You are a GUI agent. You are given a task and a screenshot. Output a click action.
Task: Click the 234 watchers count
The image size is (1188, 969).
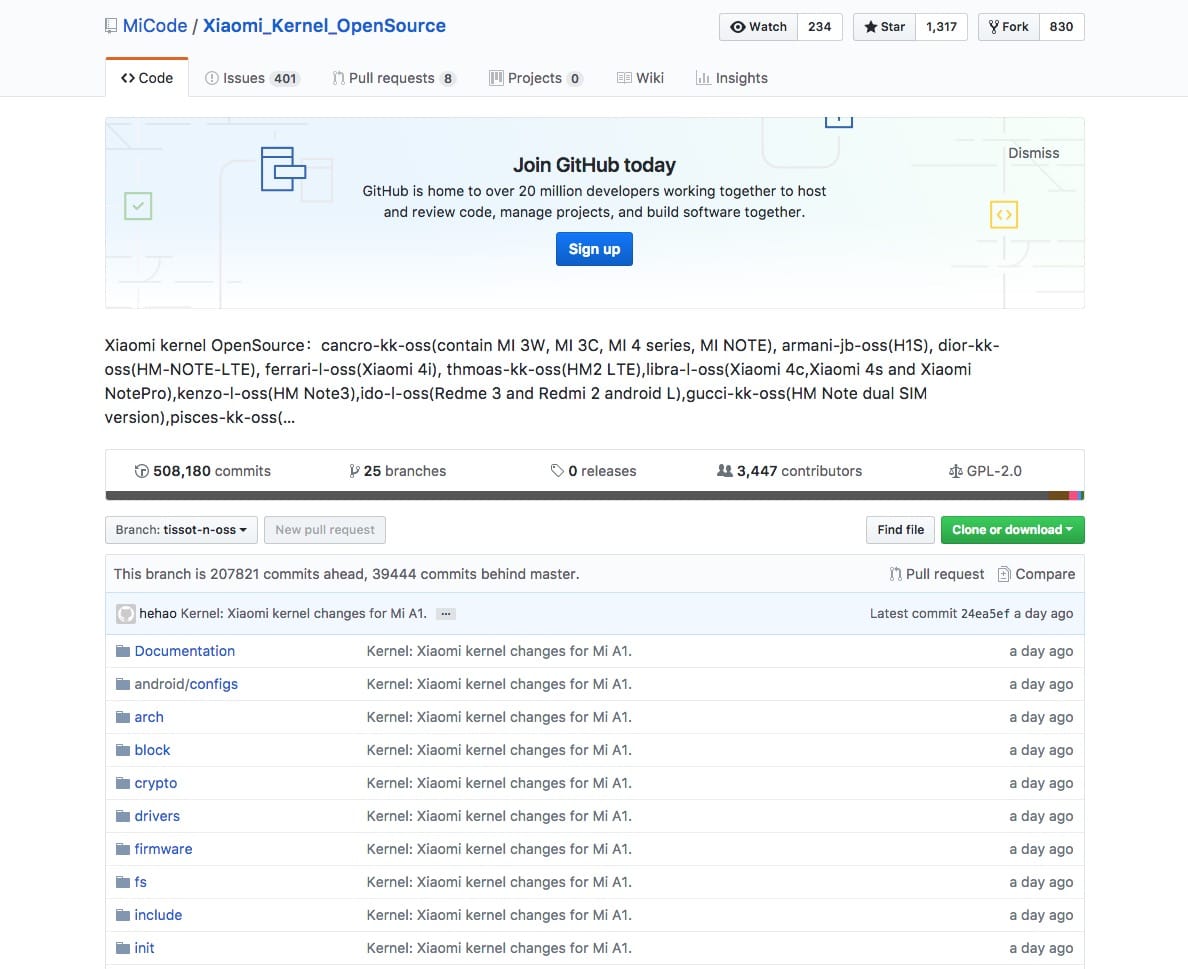coord(820,27)
